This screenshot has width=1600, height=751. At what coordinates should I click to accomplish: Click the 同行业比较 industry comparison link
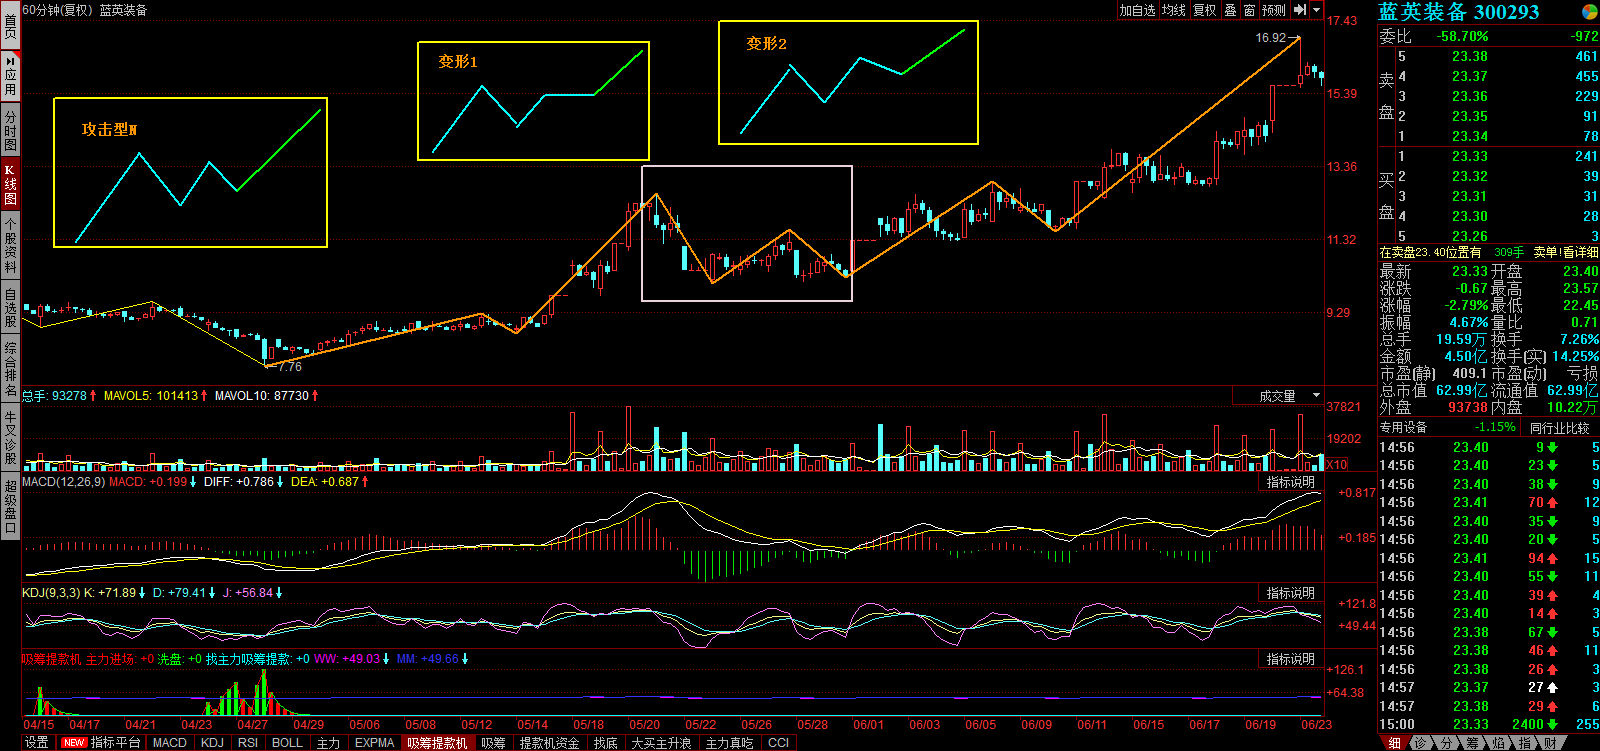(x=1559, y=428)
